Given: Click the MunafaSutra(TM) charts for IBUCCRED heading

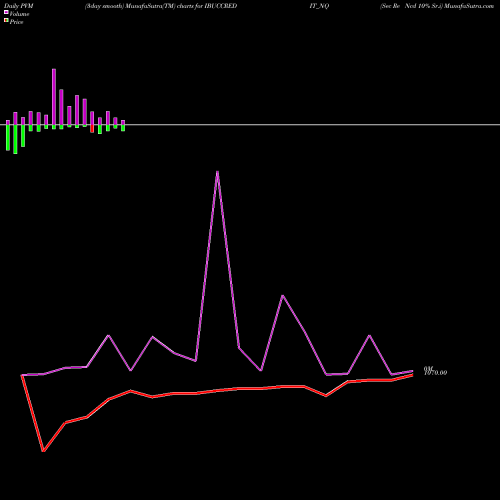Looking at the screenshot, I should pos(181,6).
